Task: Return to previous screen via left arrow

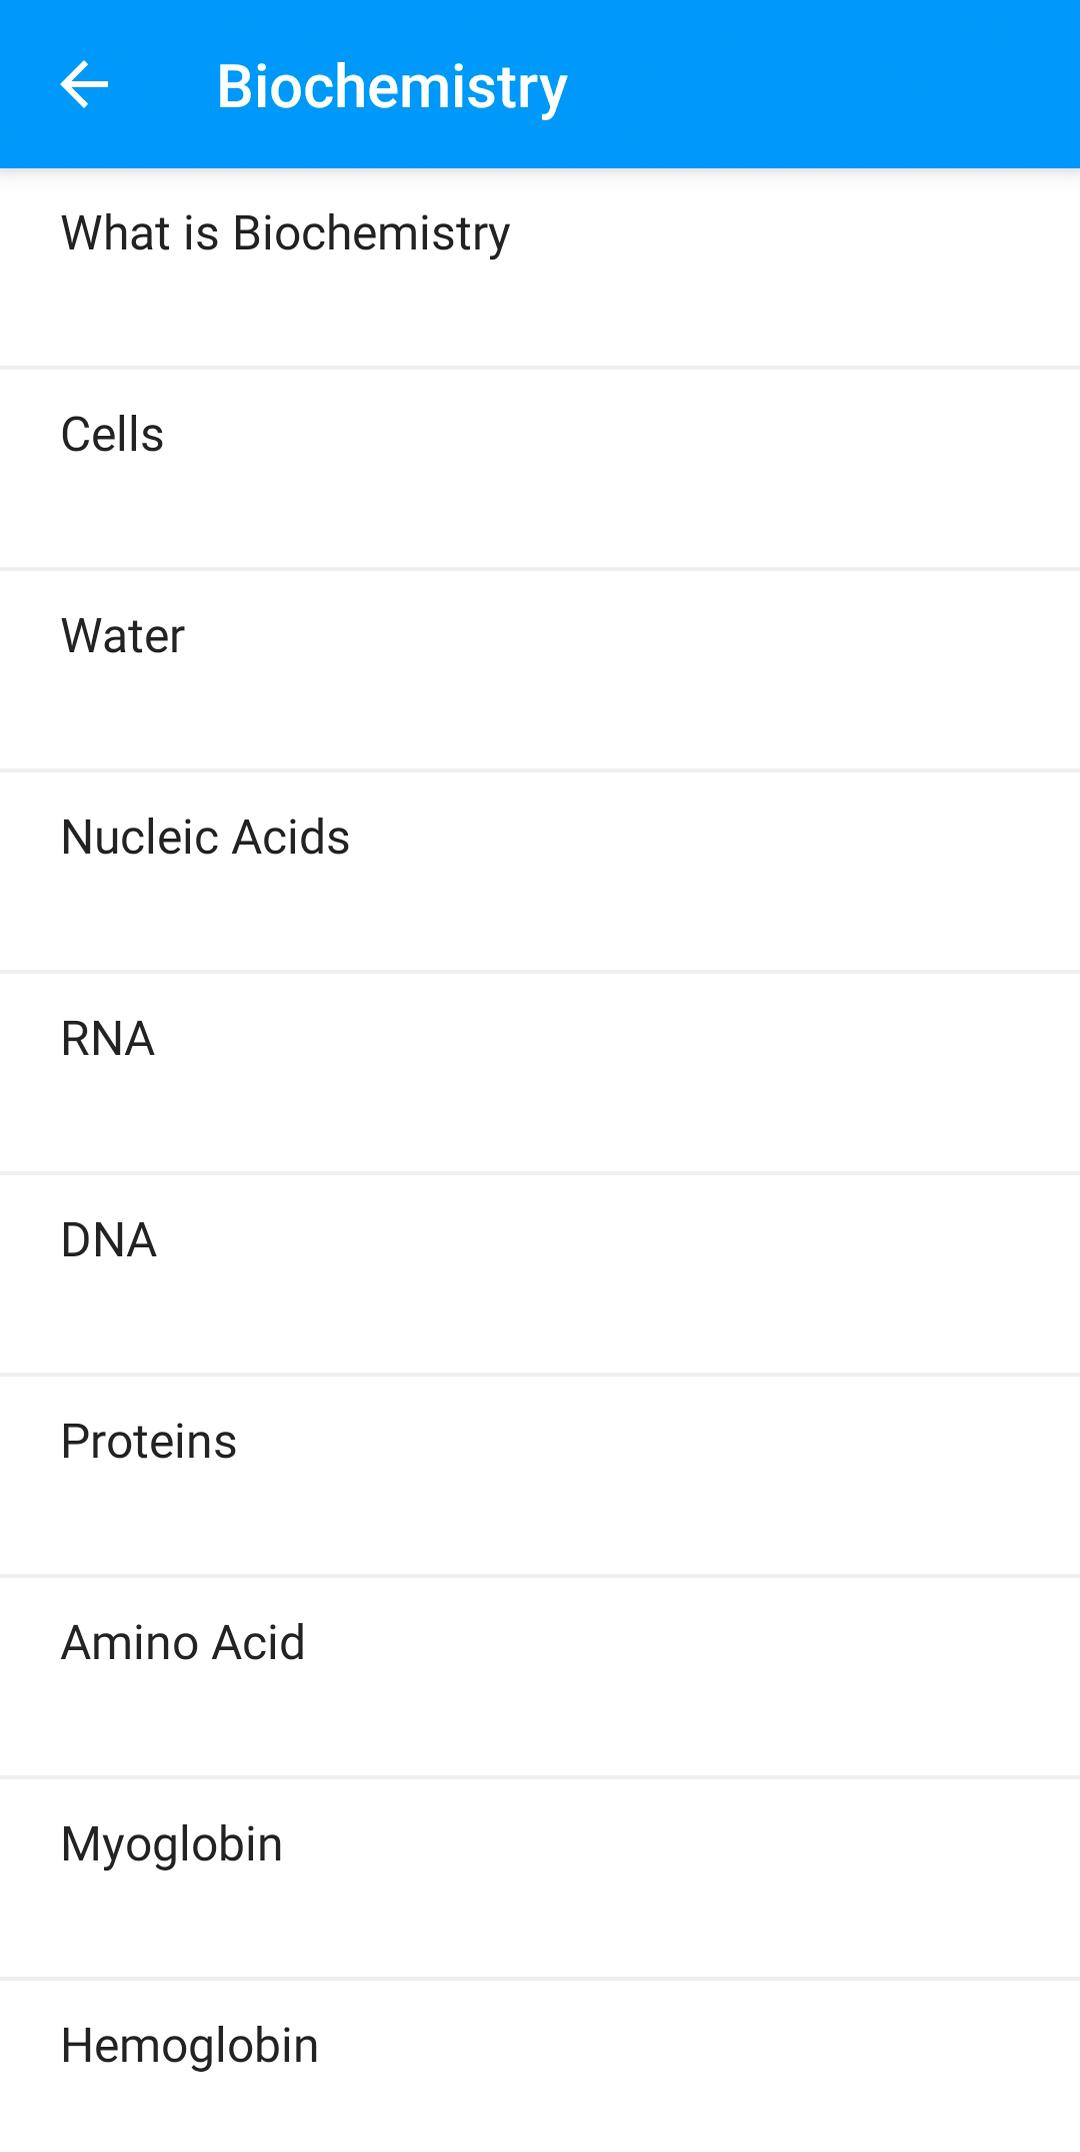Action: tap(84, 84)
